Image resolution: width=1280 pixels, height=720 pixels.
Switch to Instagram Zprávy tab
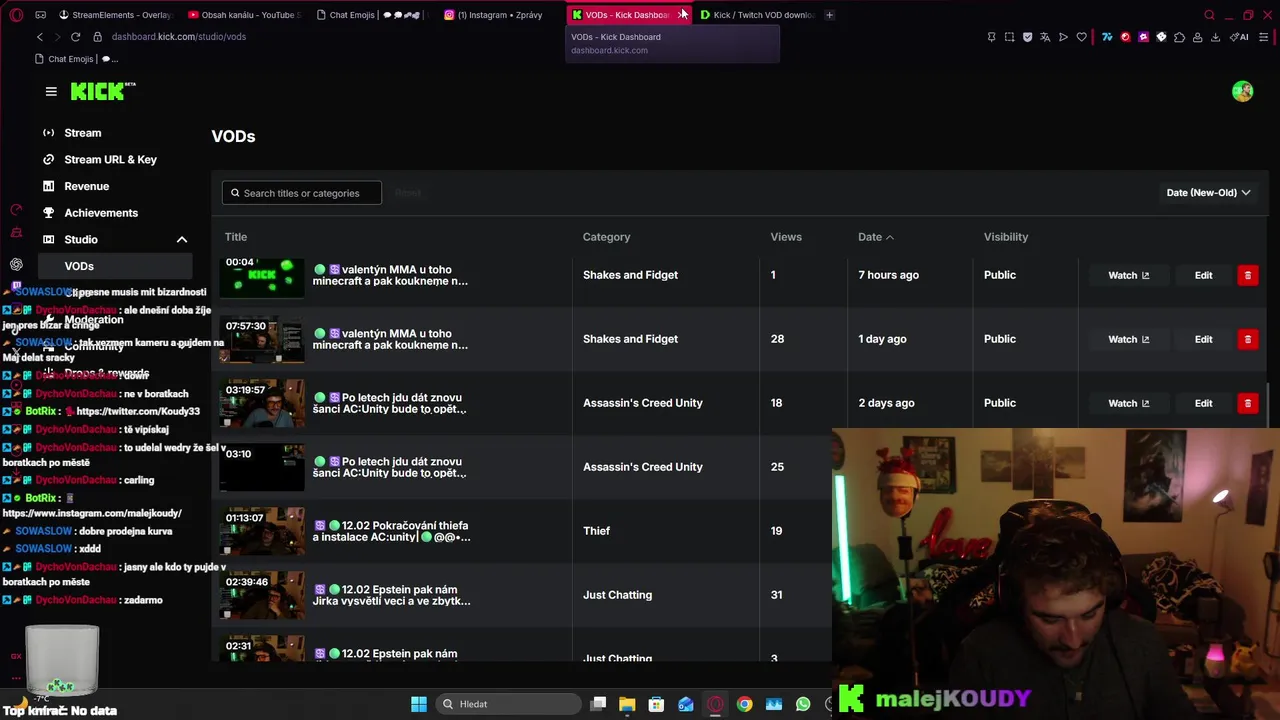tap(500, 15)
